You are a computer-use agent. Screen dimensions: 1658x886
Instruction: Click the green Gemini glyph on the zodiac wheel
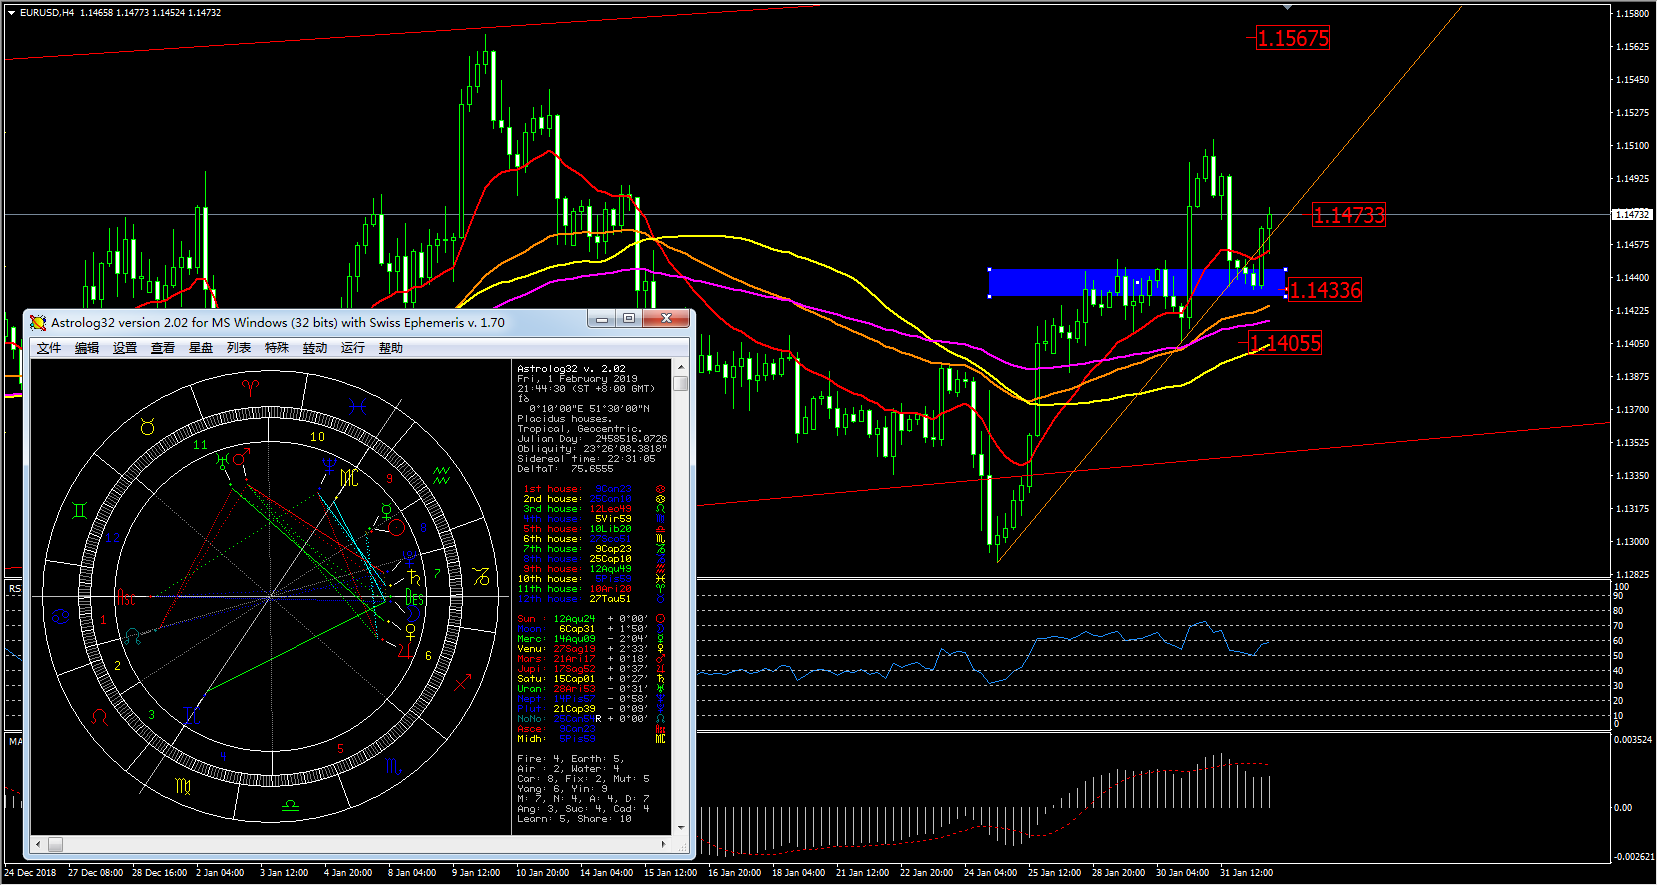(80, 510)
